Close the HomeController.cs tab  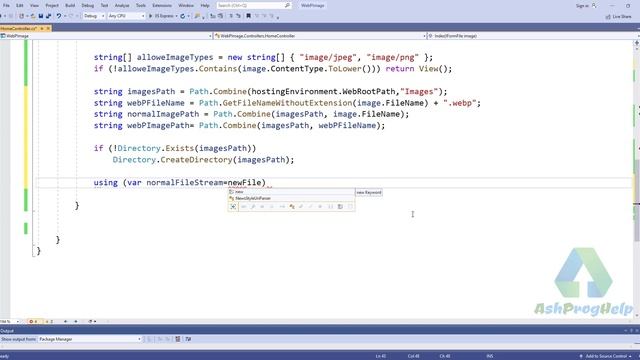point(48,28)
